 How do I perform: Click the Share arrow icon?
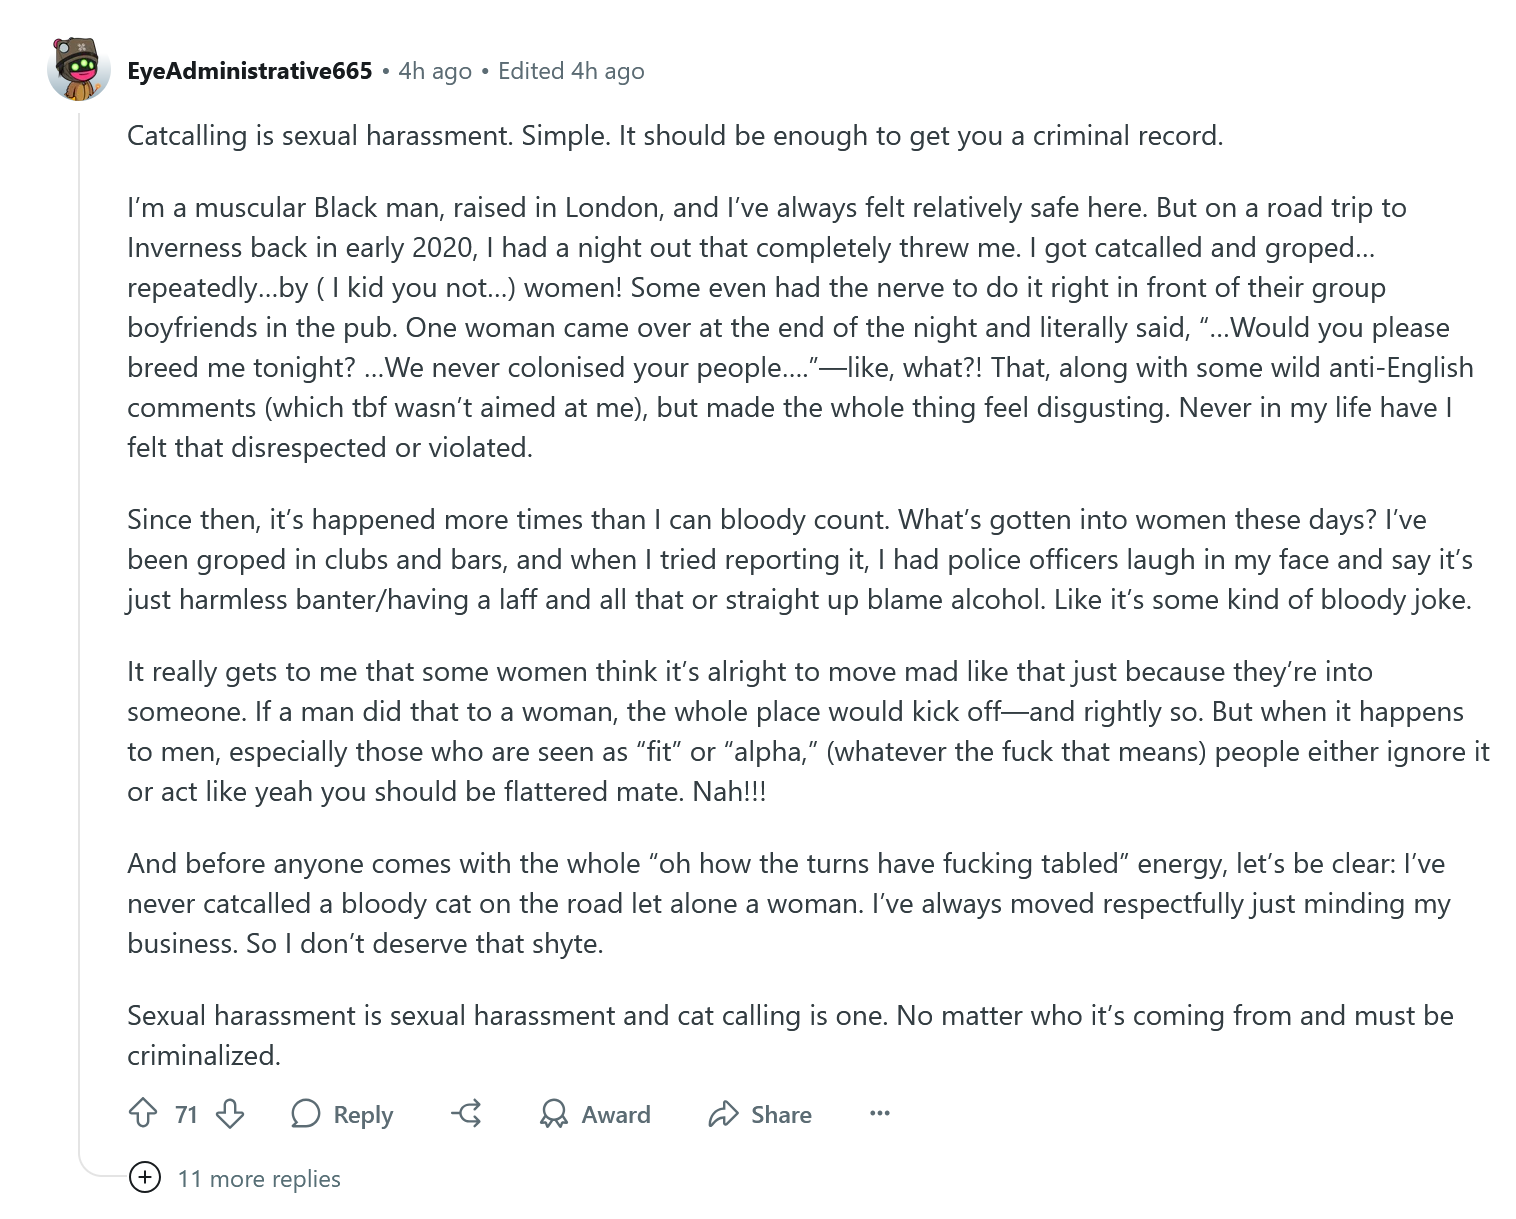click(723, 1114)
